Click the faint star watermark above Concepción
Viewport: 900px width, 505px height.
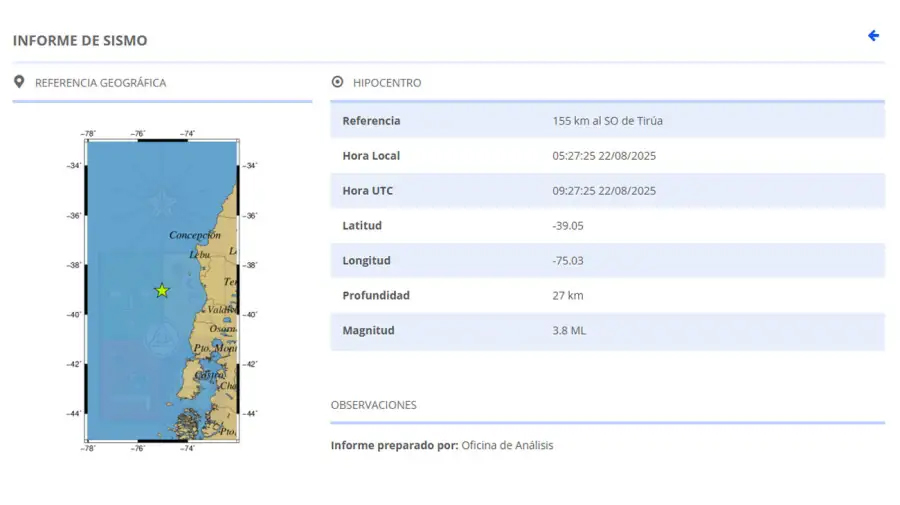(160, 203)
